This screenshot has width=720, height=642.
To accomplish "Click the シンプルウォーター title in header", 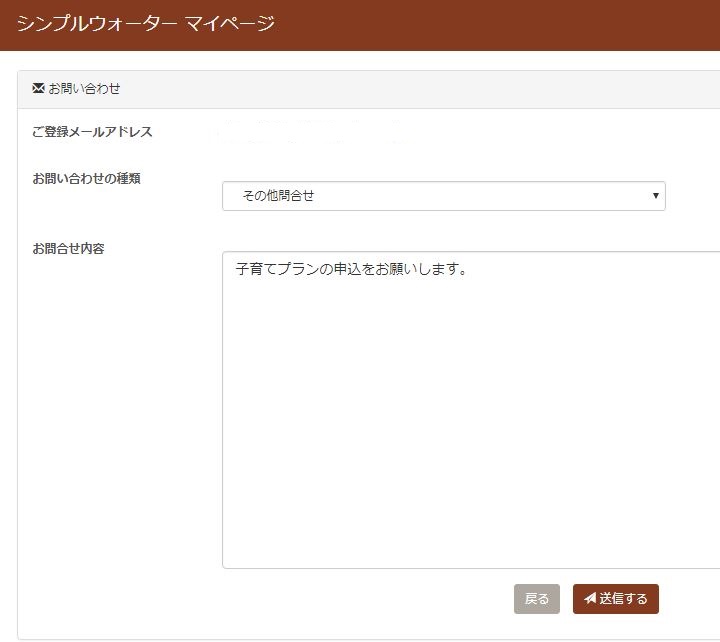I will [96, 23].
